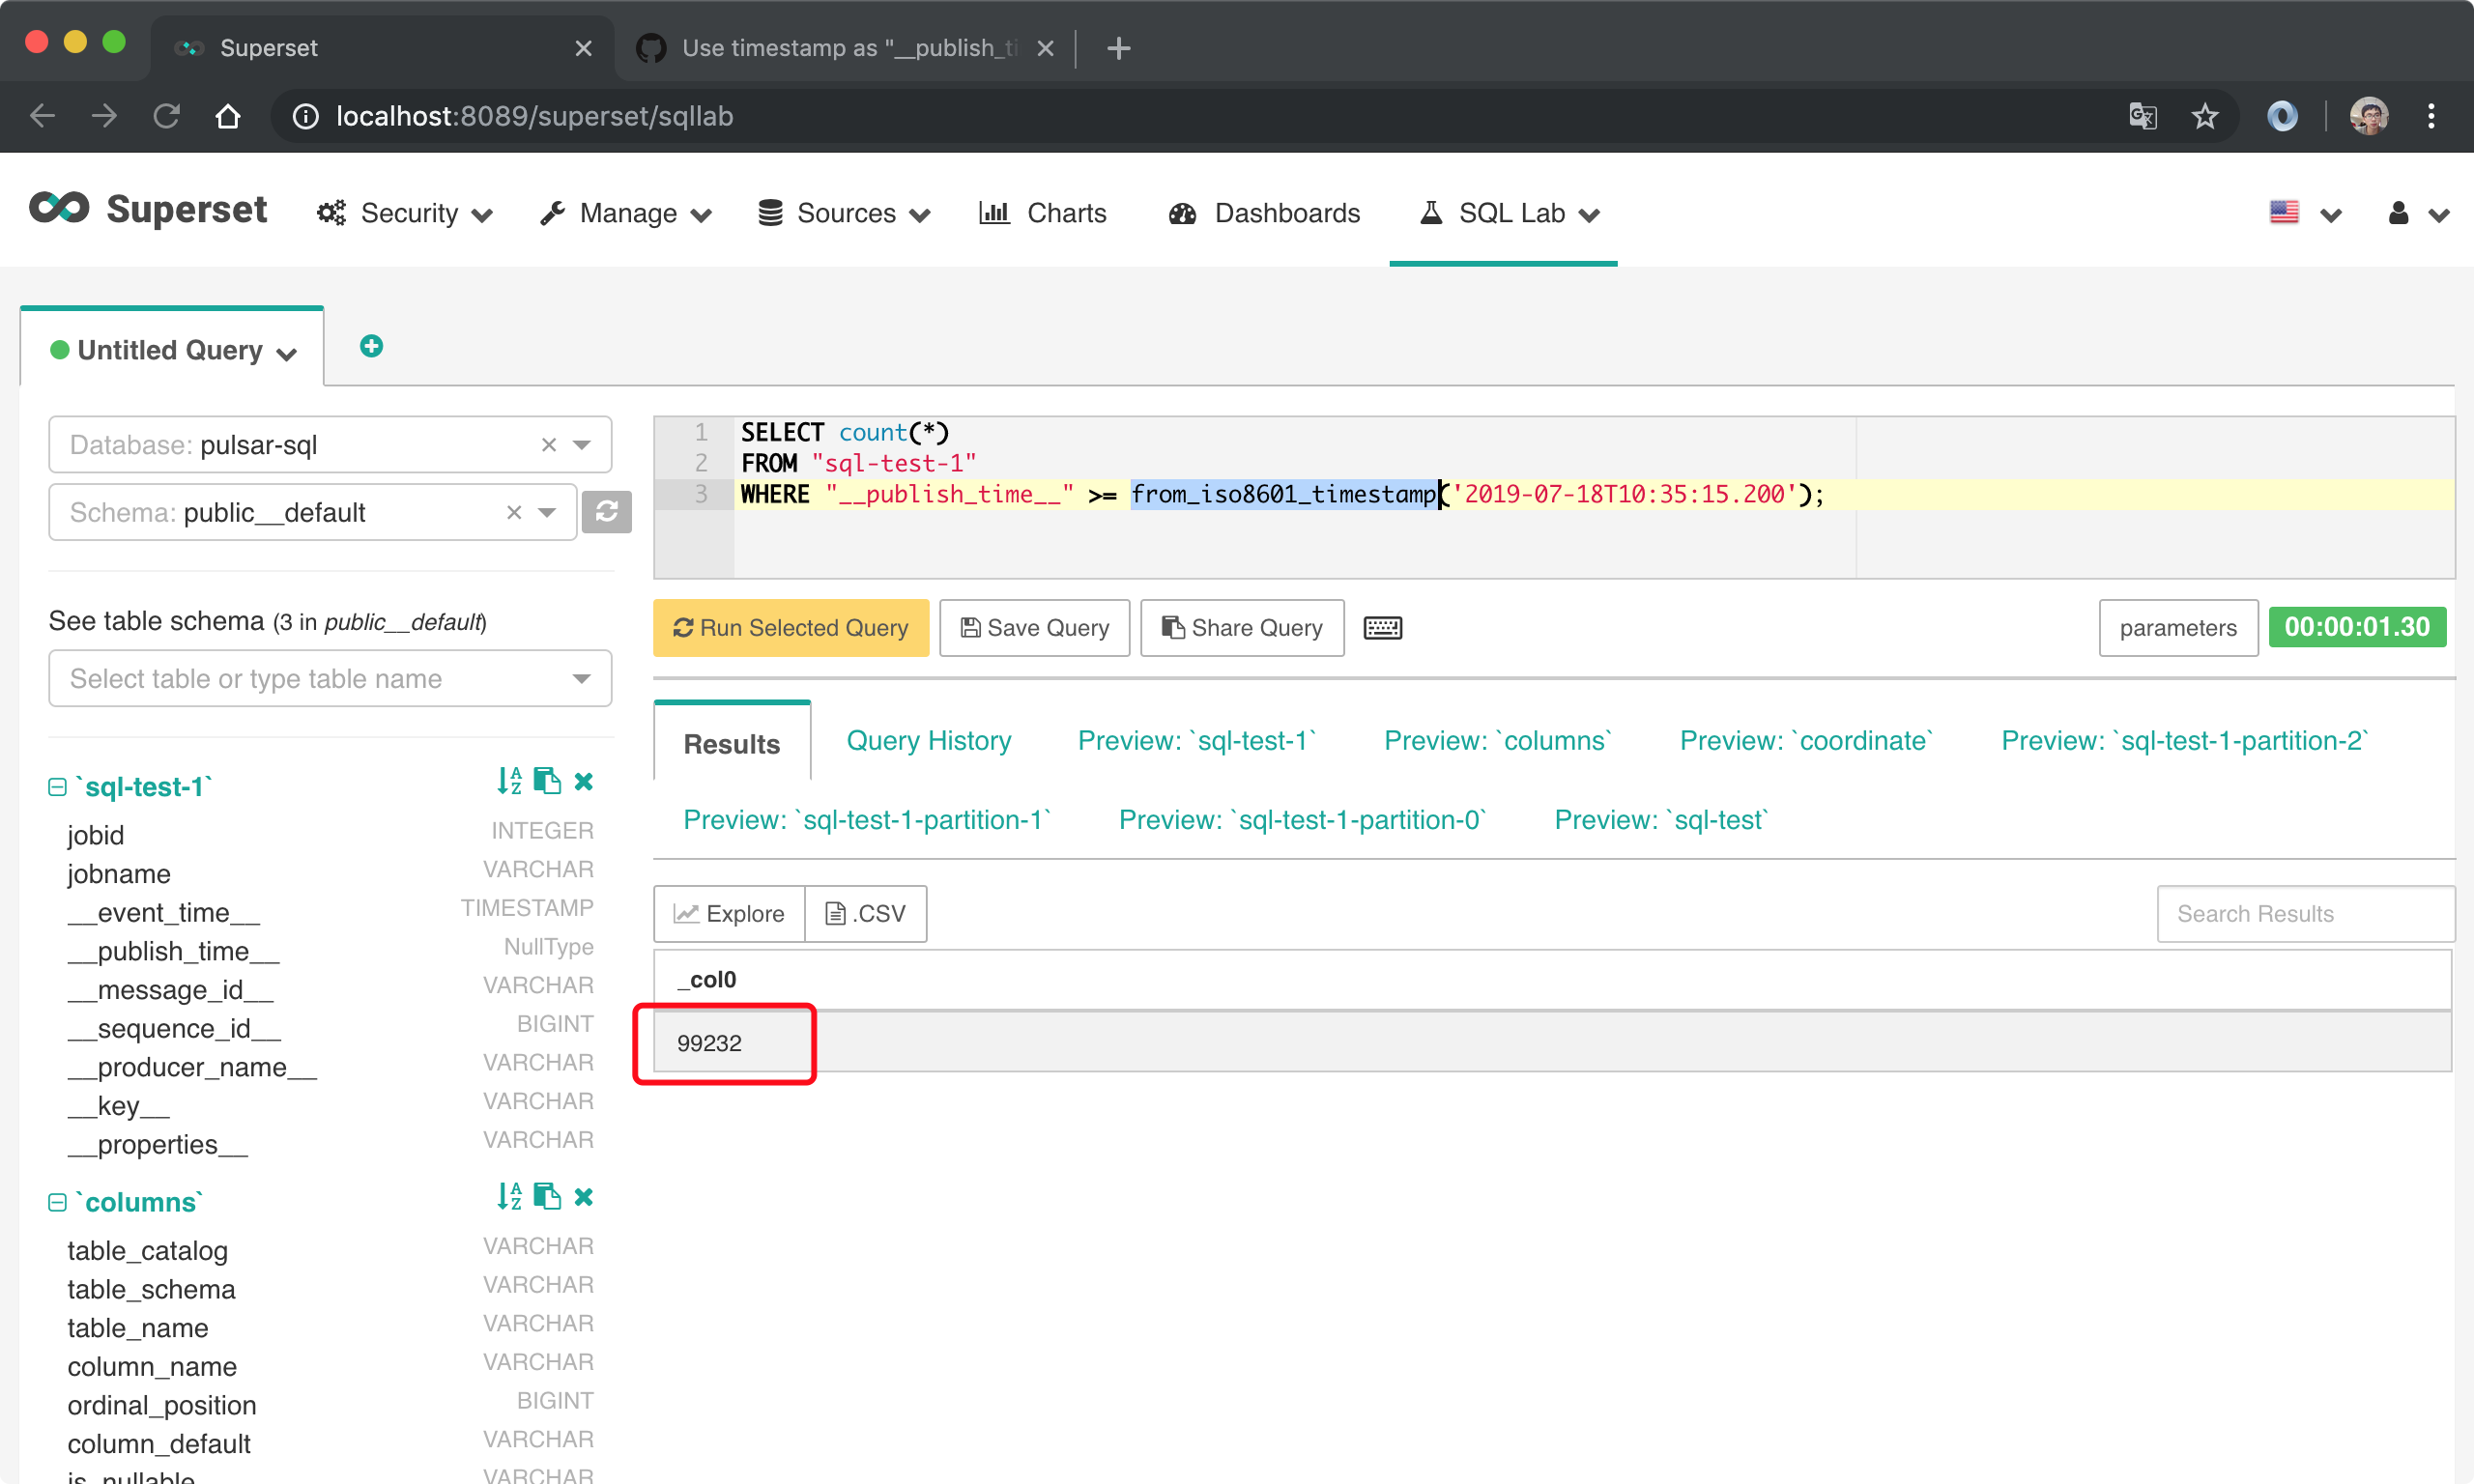Open Preview `sql-test-1-partition-1` tab
Screen dimensions: 2474x1484
867,820
